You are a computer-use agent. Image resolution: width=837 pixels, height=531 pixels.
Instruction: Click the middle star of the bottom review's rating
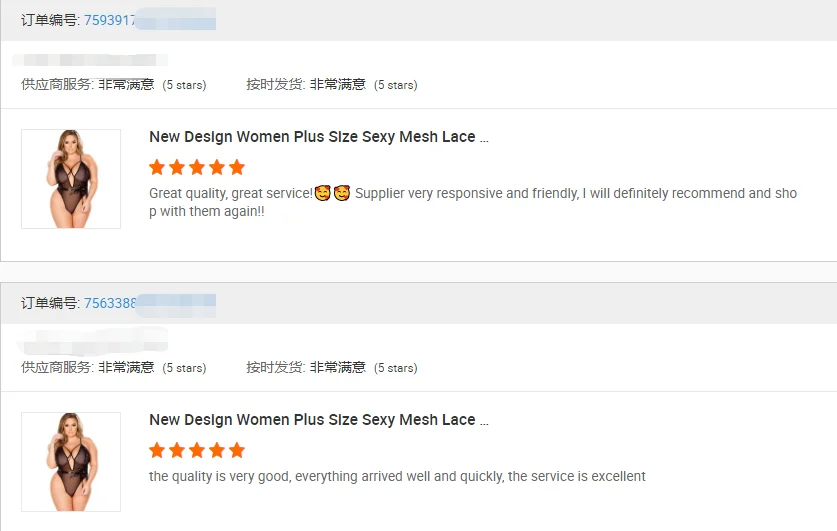click(x=197, y=450)
